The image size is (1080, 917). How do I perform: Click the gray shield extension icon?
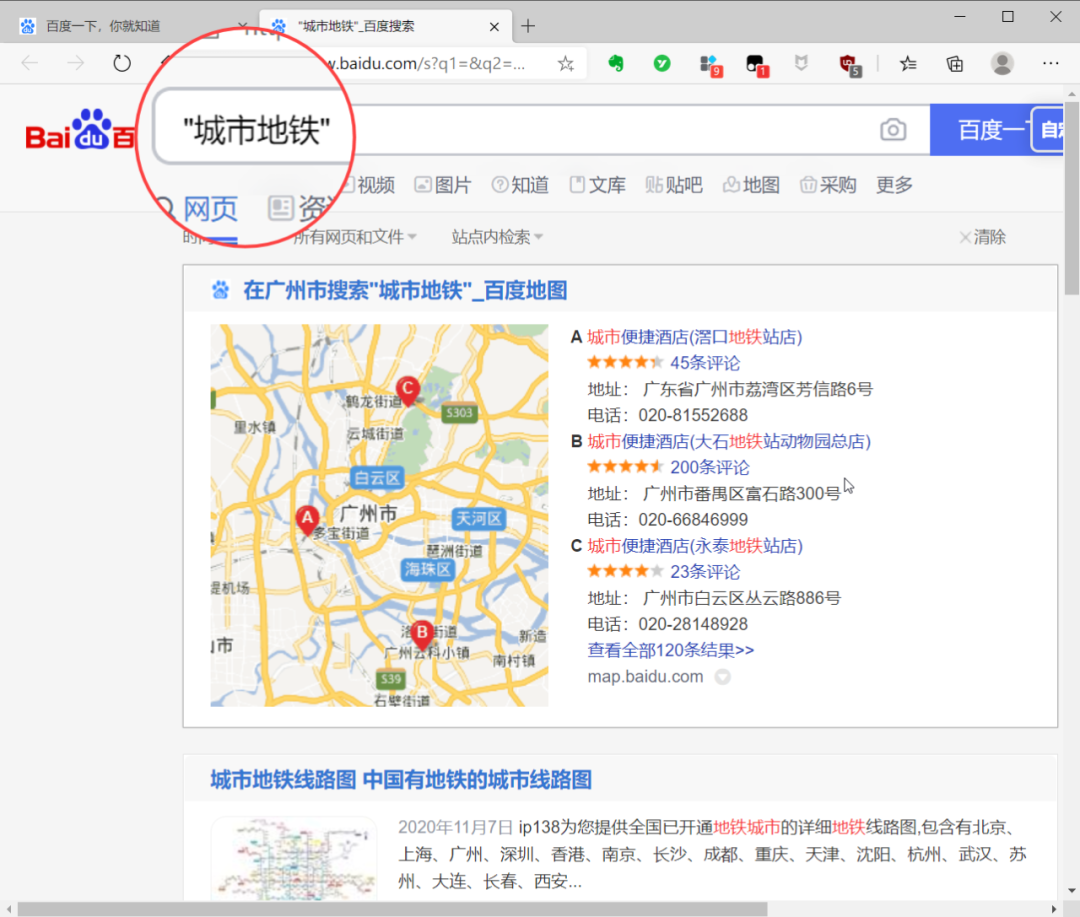coord(801,64)
